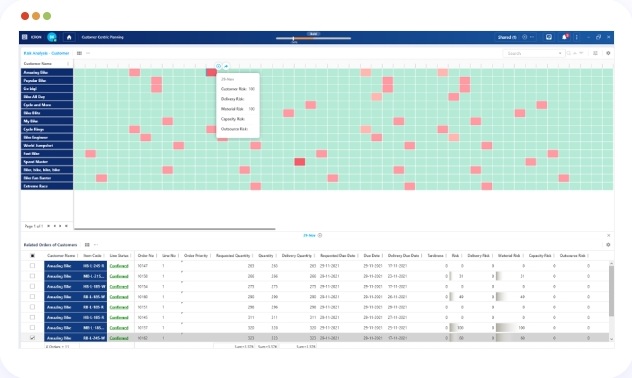The height and width of the screenshot is (378, 632).
Task: Select the Popular Bike customer row
Action: pyautogui.click(x=47, y=81)
